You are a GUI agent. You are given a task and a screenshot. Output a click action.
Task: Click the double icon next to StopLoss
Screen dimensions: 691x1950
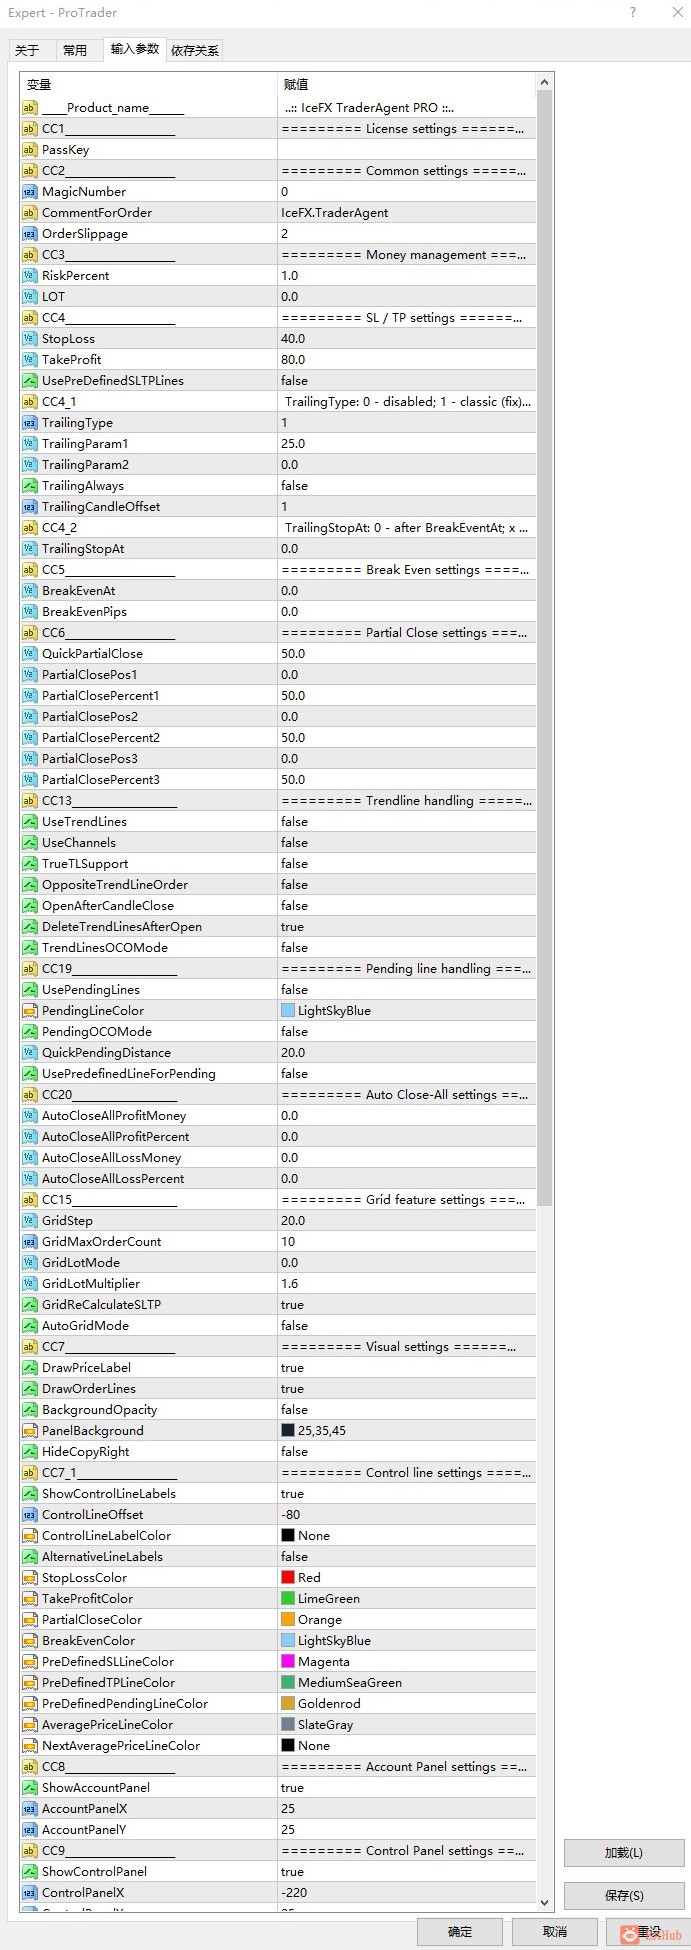click(x=29, y=339)
